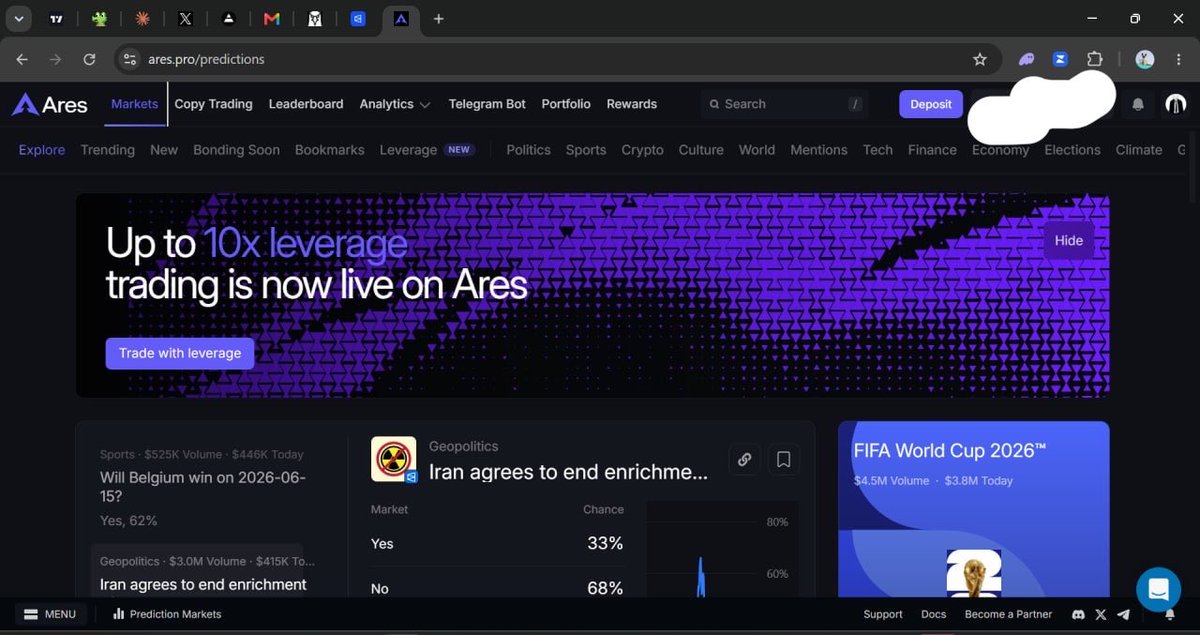Filter markets by World
This screenshot has height=635, width=1200.
(x=757, y=150)
